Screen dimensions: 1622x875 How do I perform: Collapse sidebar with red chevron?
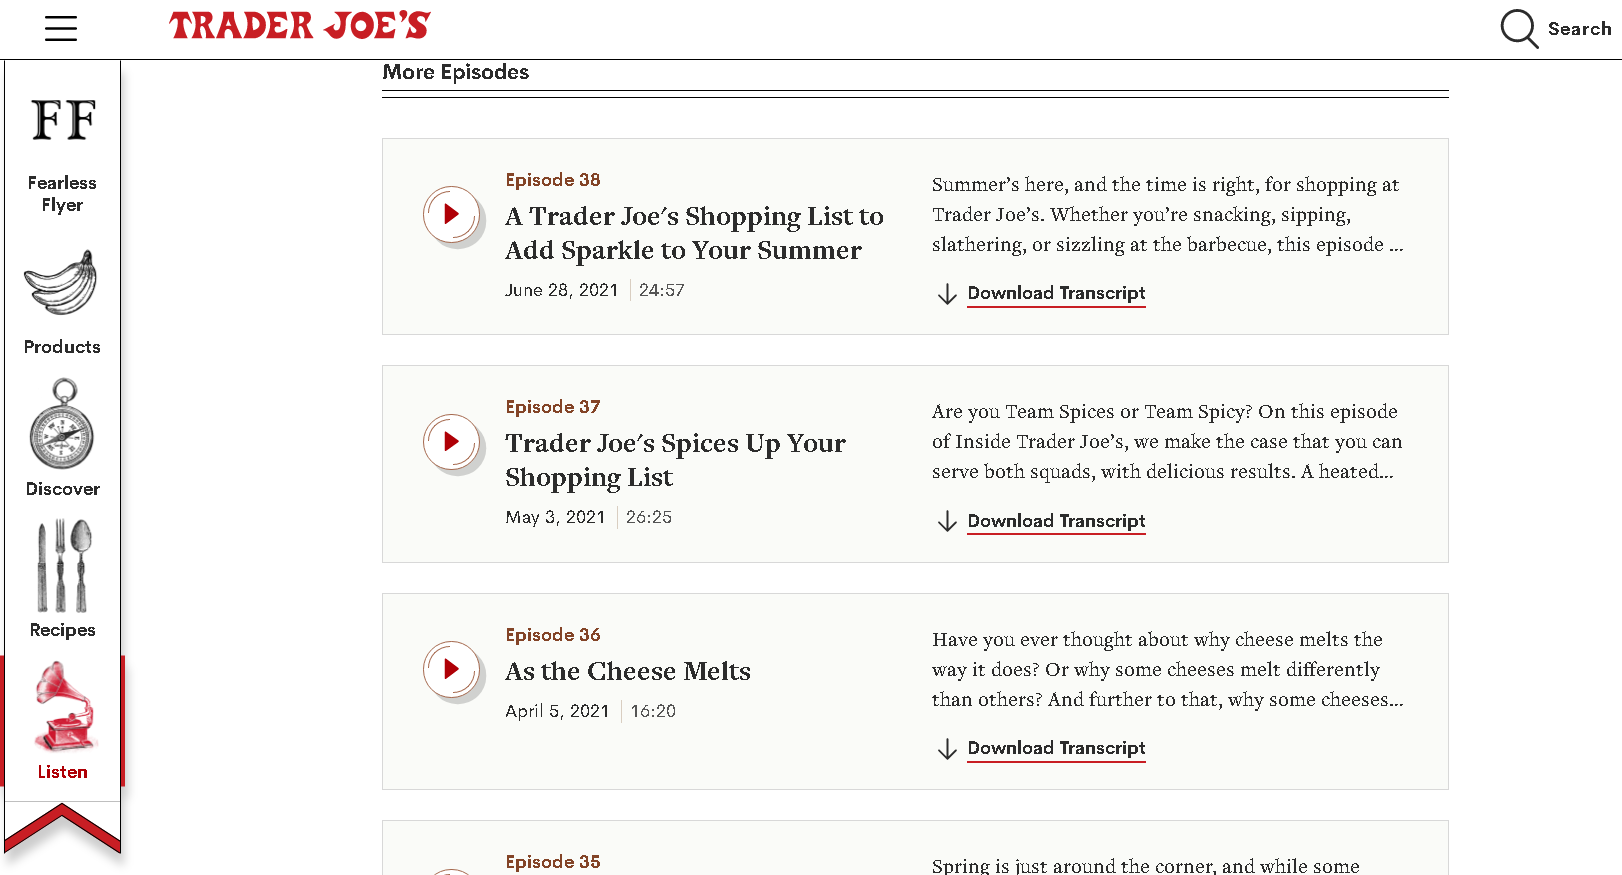[62, 830]
